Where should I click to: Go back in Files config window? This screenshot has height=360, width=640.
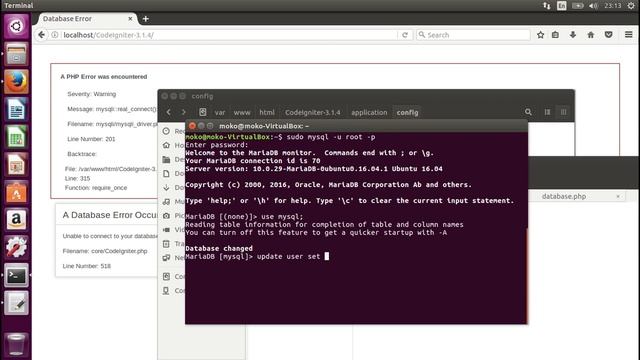pos(169,112)
